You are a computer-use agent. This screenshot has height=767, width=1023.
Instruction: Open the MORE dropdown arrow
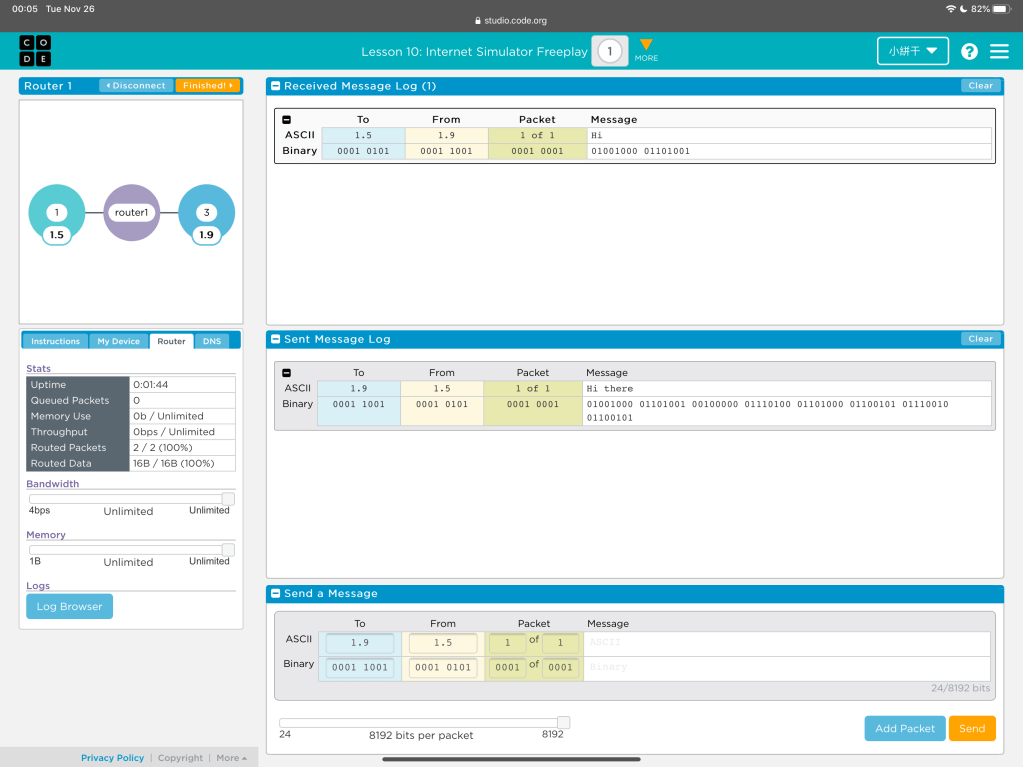[x=646, y=46]
